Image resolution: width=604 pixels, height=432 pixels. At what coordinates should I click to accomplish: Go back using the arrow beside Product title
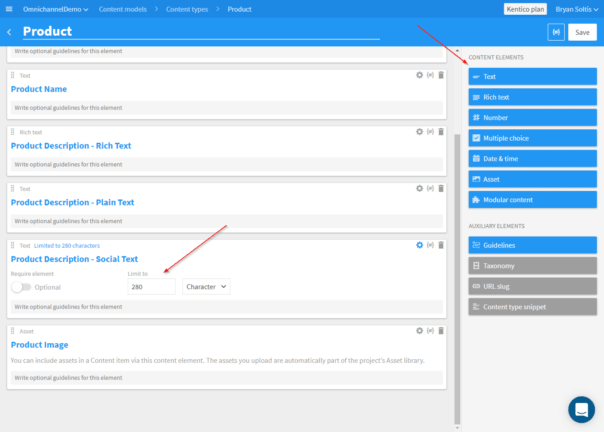pos(9,32)
